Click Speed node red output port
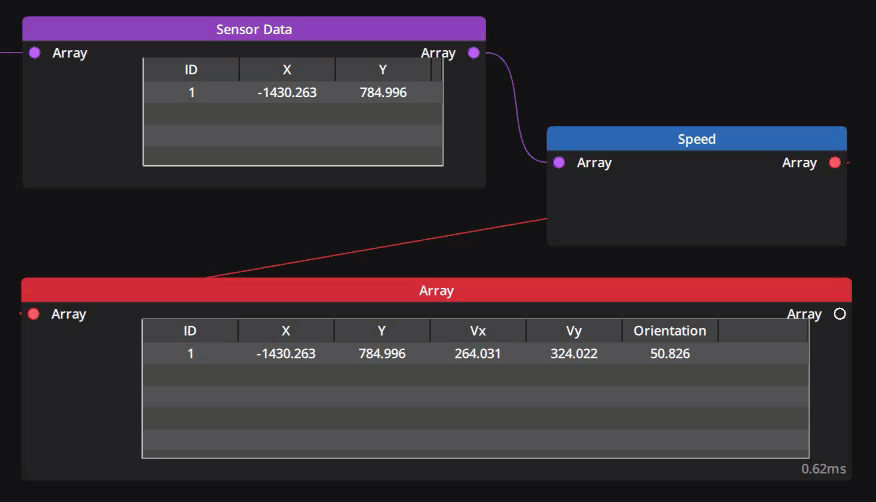Screen dimensions: 876x502 [835, 162]
